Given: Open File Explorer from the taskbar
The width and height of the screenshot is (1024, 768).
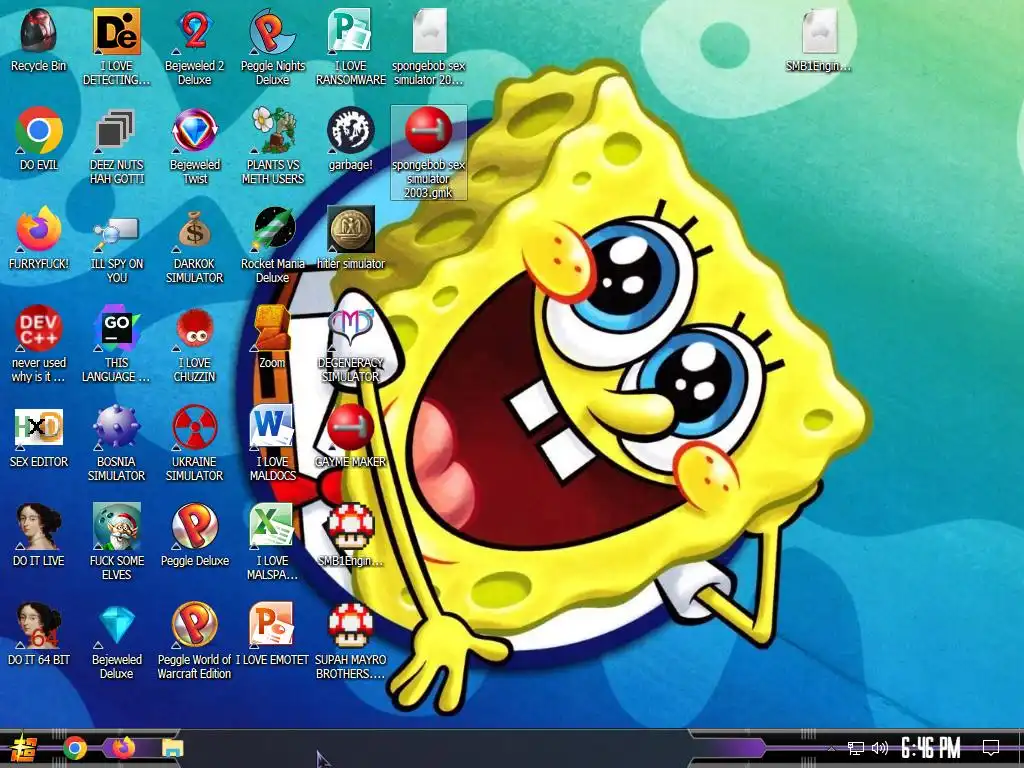Looking at the screenshot, I should [173, 748].
